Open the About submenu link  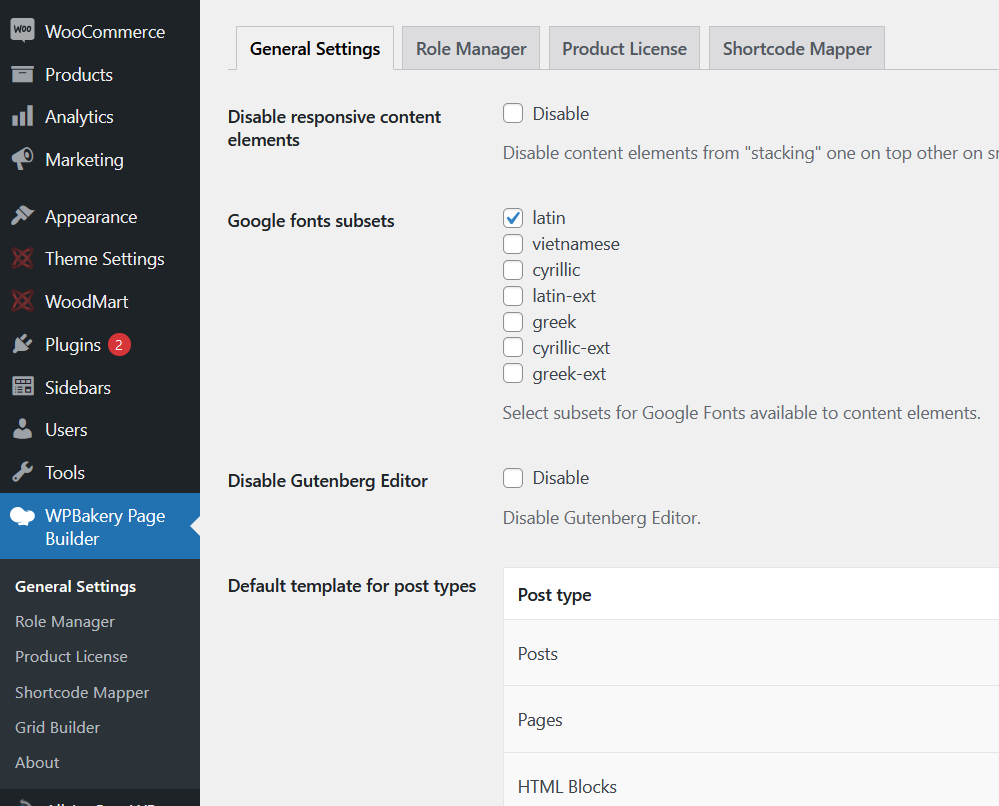point(38,762)
